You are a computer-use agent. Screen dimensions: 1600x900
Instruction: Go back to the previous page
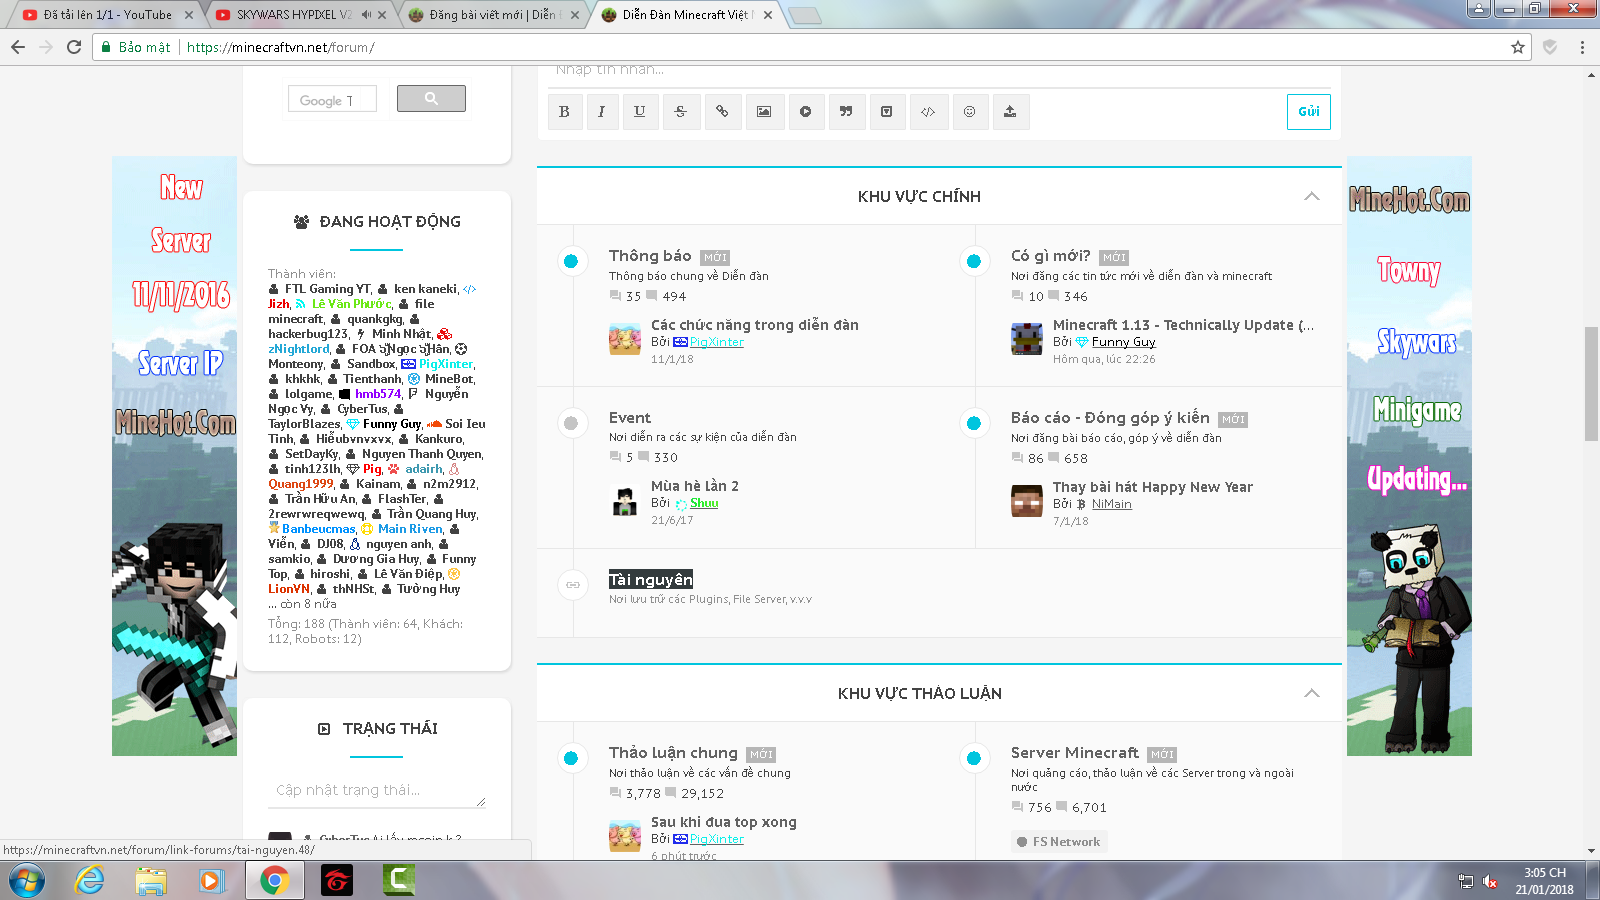(x=18, y=47)
